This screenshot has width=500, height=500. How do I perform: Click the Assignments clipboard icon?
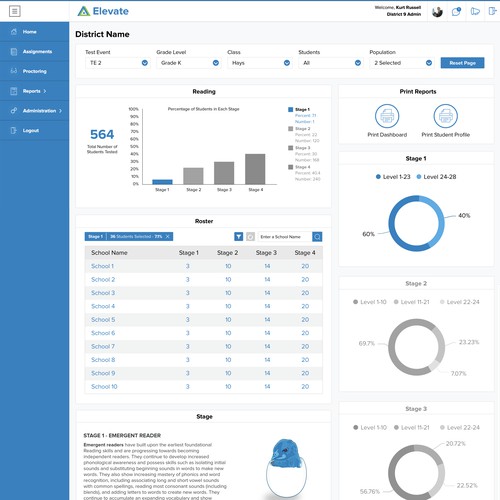tap(14, 52)
